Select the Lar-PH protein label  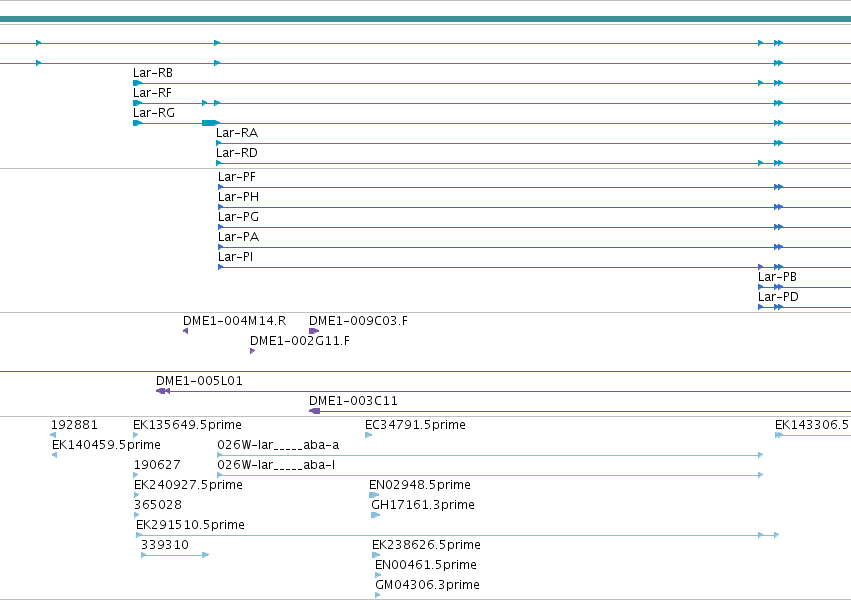coord(238,197)
